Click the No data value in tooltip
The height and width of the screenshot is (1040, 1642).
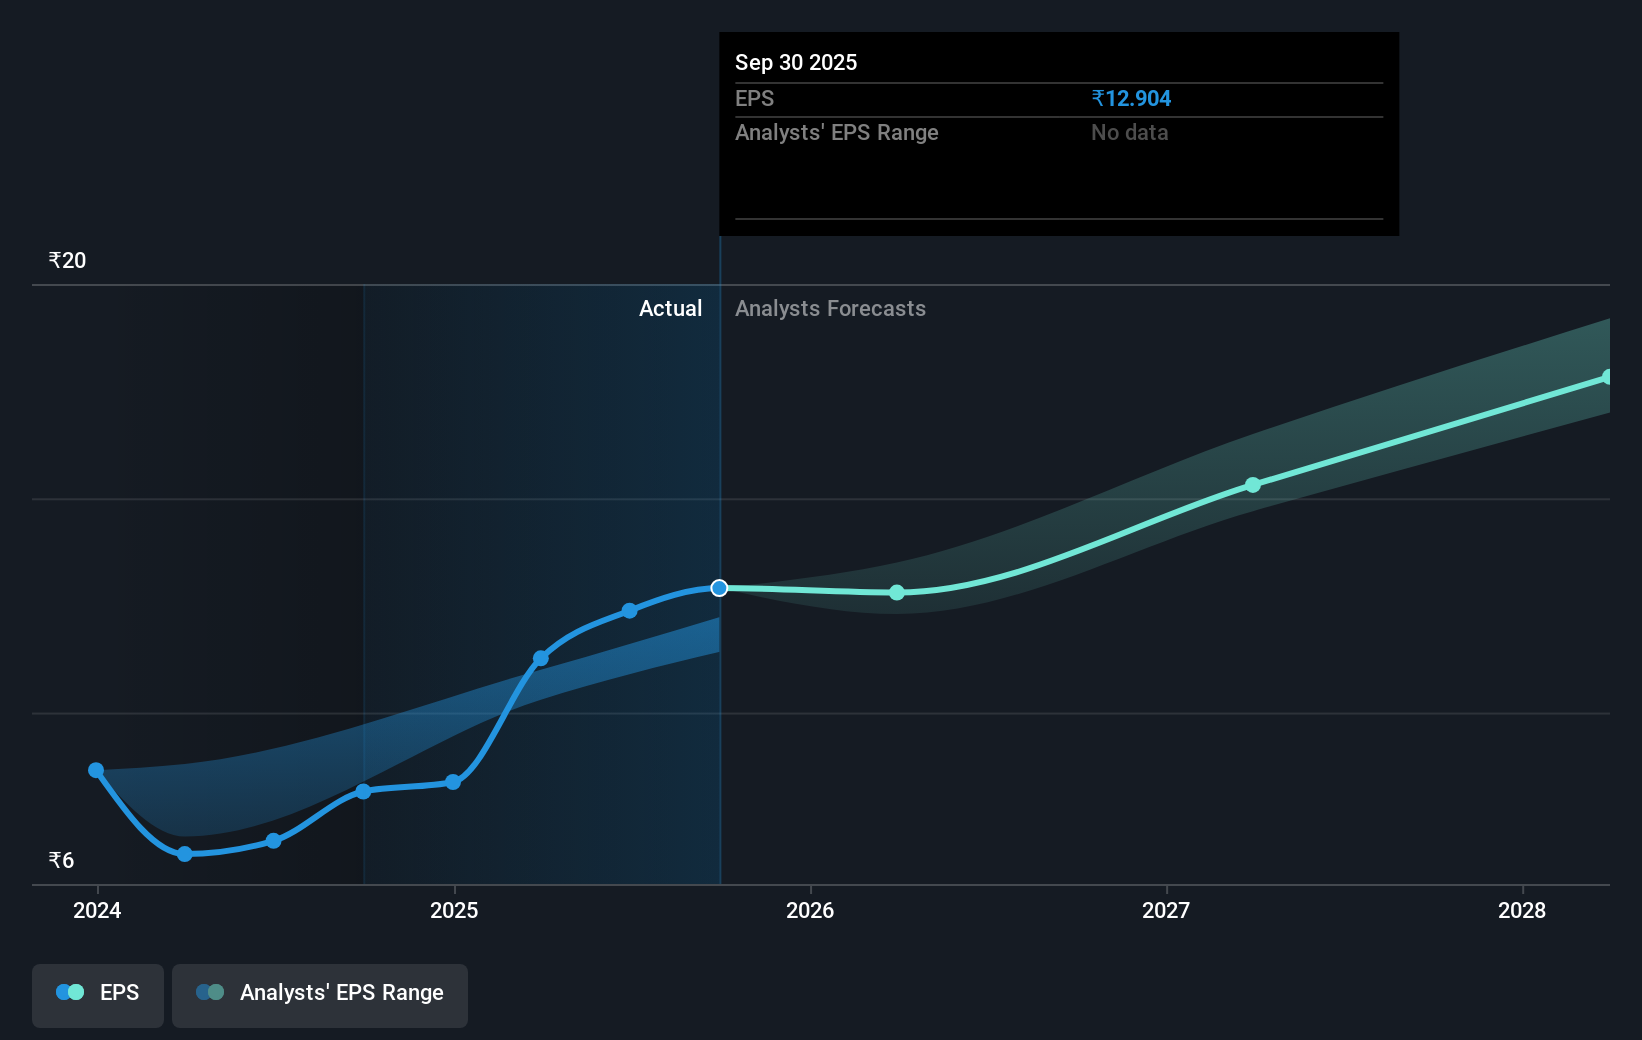[1130, 133]
